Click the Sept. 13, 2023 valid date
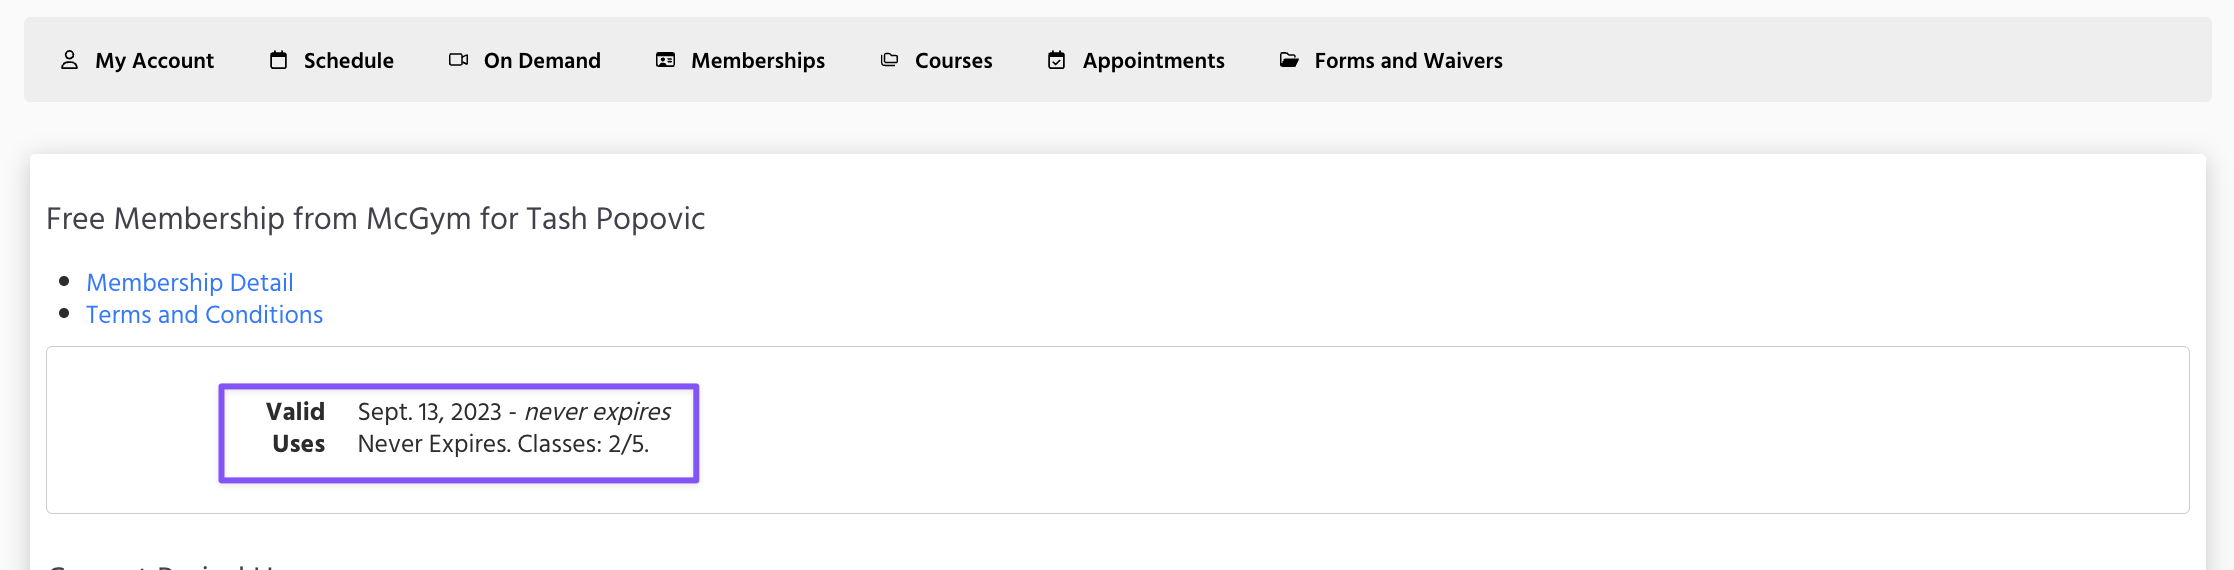This screenshot has width=2234, height=570. pyautogui.click(x=429, y=412)
